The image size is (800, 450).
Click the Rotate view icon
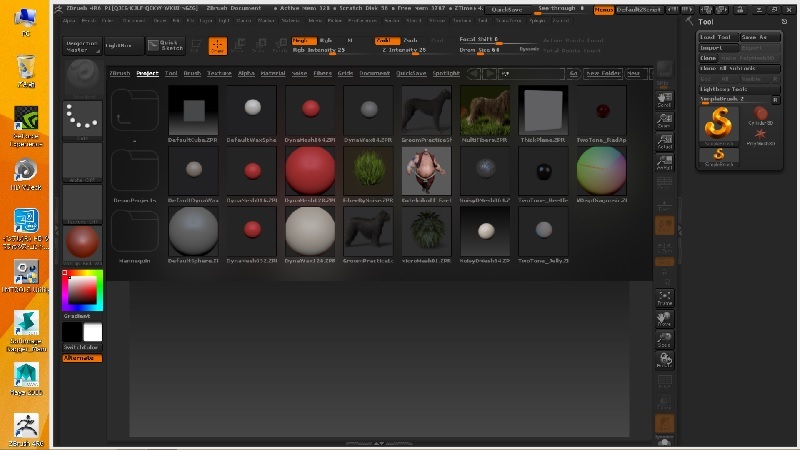(x=664, y=360)
